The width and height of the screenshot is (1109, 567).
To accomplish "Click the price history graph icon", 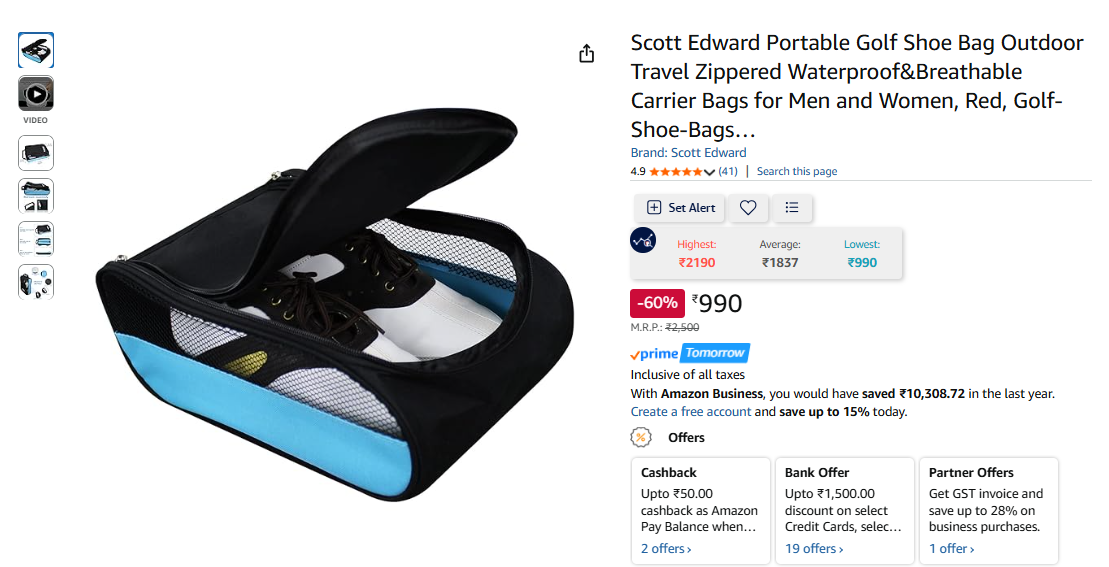I will (x=643, y=241).
